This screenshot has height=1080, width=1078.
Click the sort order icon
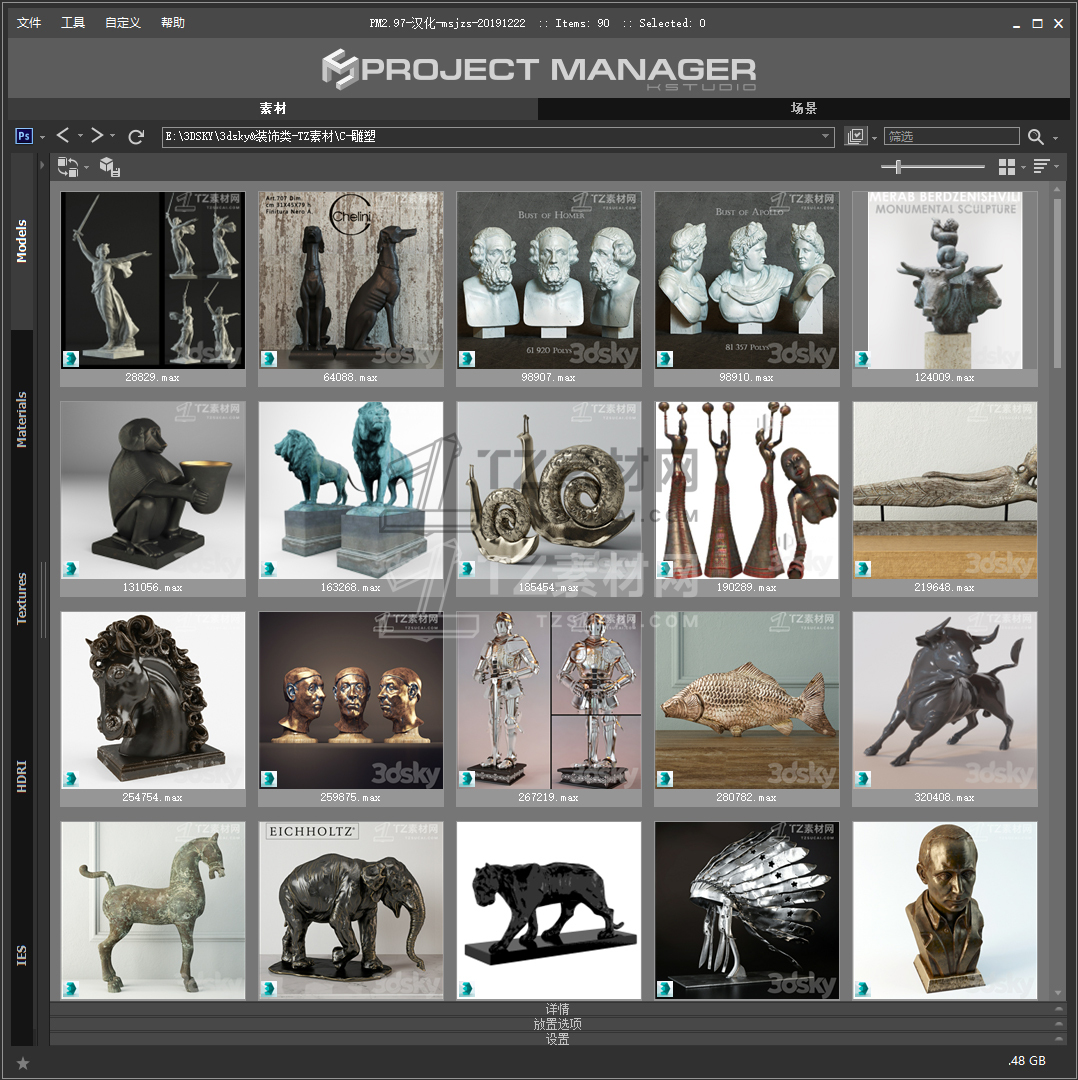coord(1041,167)
